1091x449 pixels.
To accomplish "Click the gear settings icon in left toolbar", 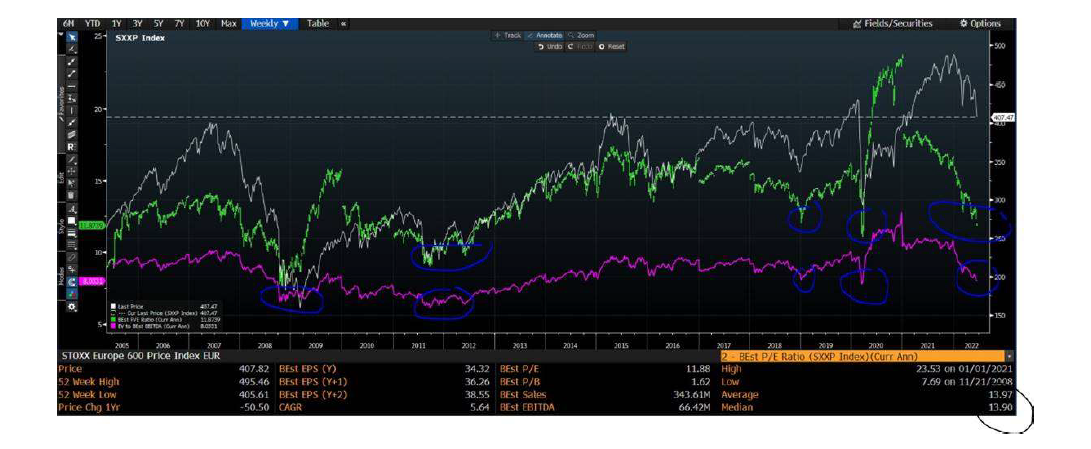I will click(x=71, y=306).
